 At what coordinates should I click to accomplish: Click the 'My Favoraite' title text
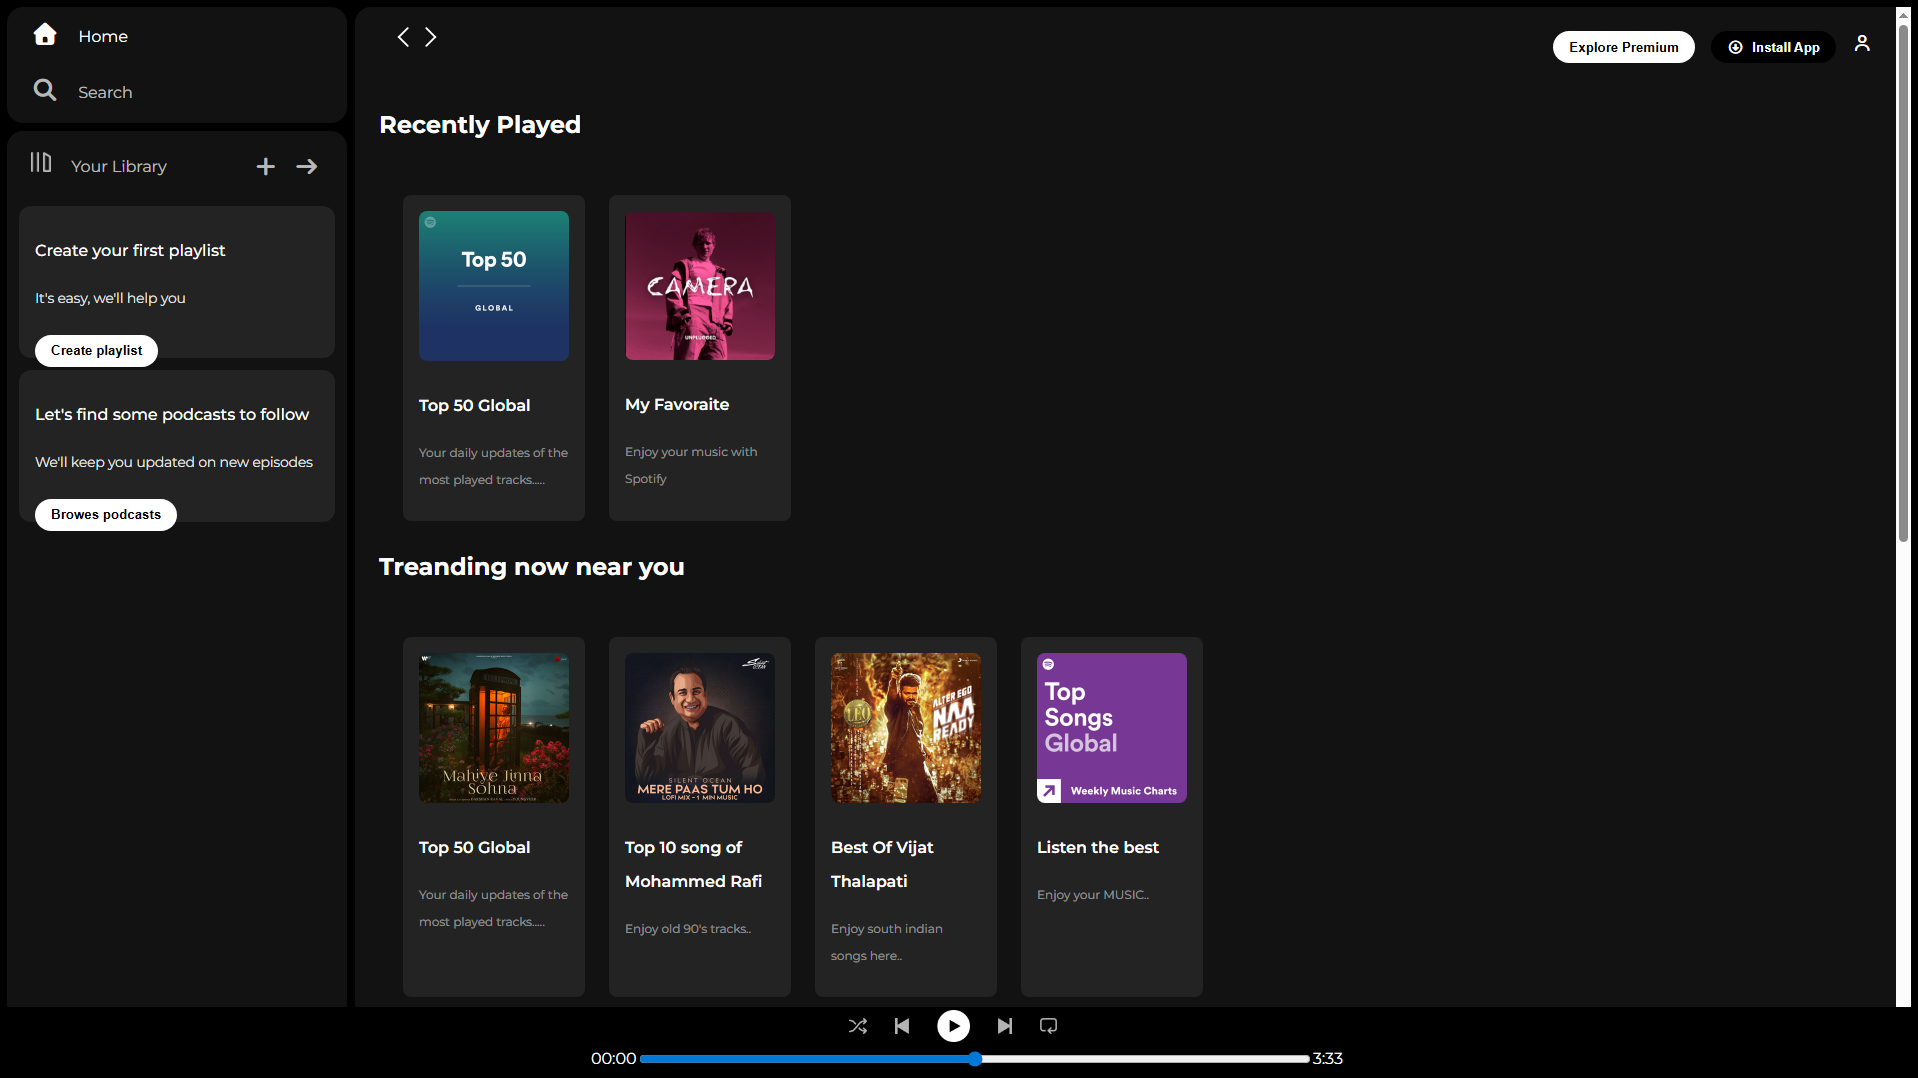click(x=677, y=404)
